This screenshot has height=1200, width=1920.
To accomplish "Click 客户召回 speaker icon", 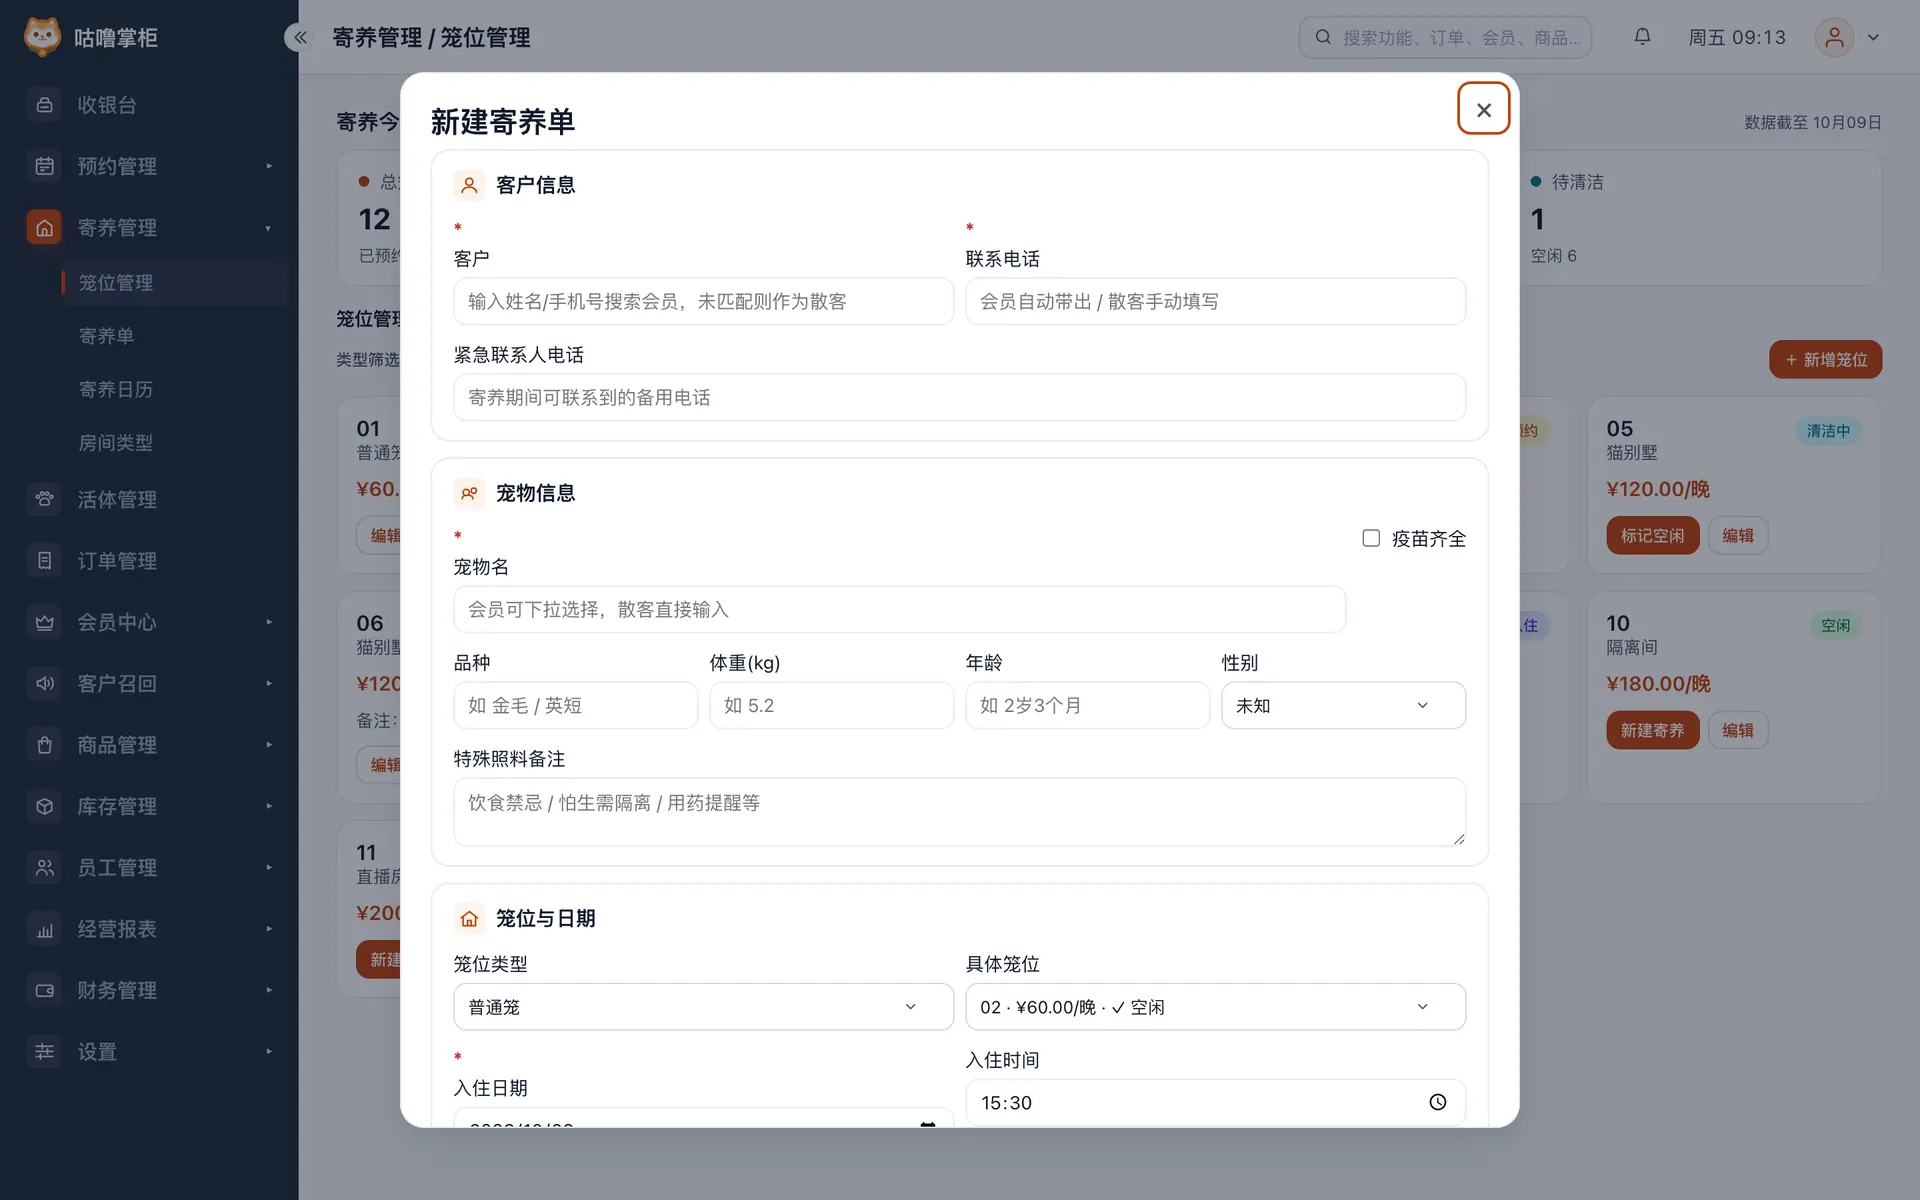I will 44,683.
